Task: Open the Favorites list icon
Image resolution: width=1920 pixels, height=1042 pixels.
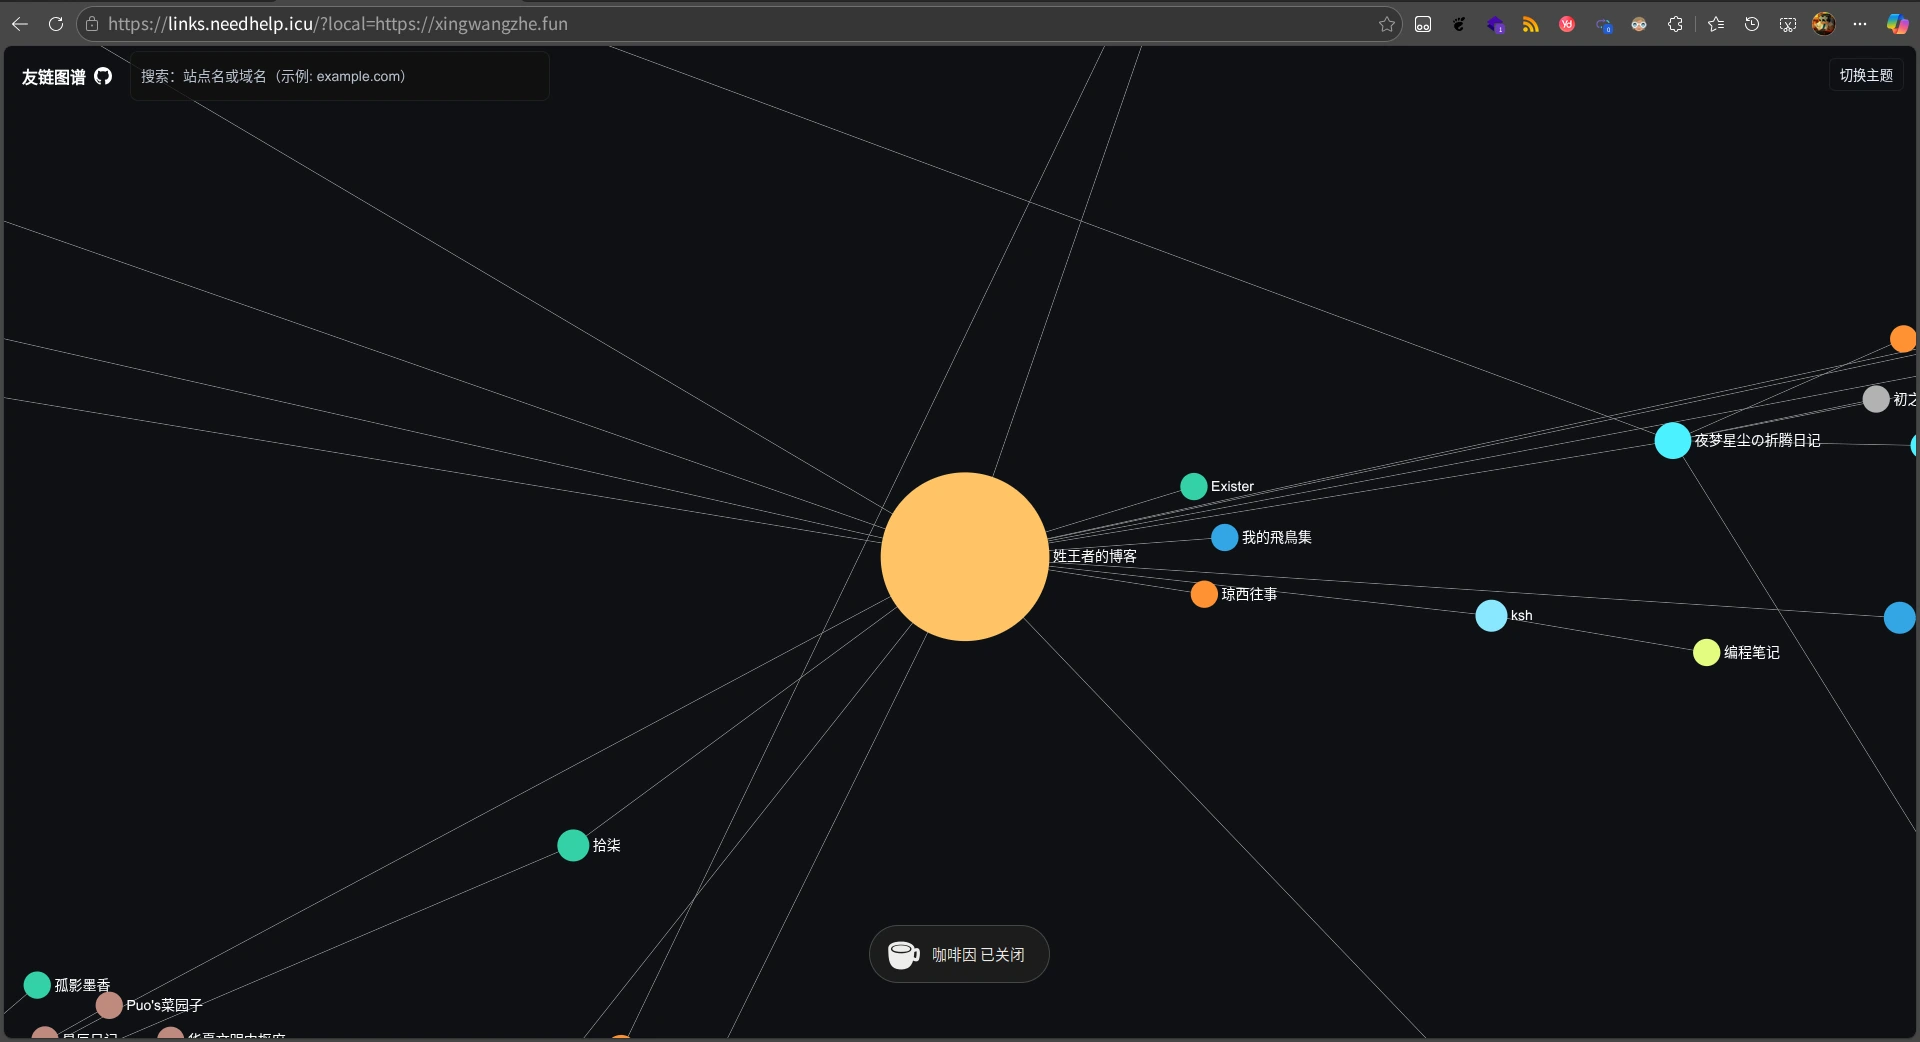Action: pyautogui.click(x=1716, y=24)
